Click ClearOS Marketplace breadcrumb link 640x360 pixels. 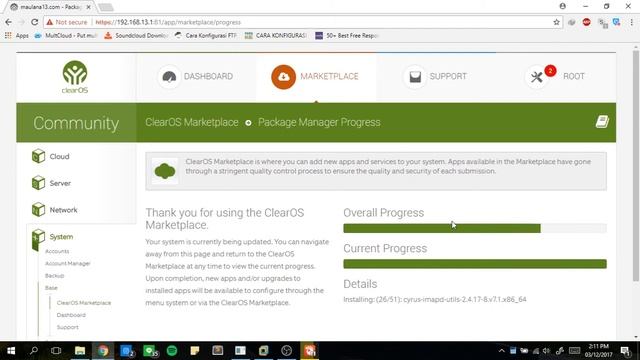coord(192,122)
